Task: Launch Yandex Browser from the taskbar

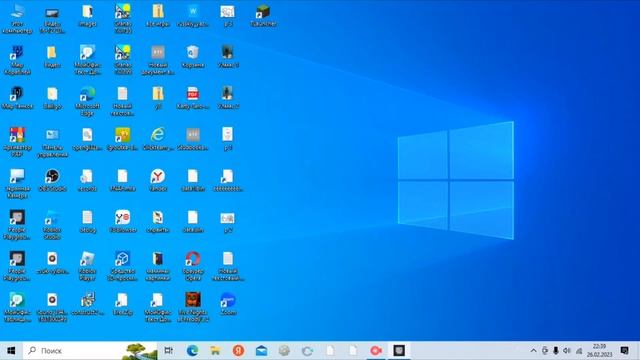Action: [238, 351]
